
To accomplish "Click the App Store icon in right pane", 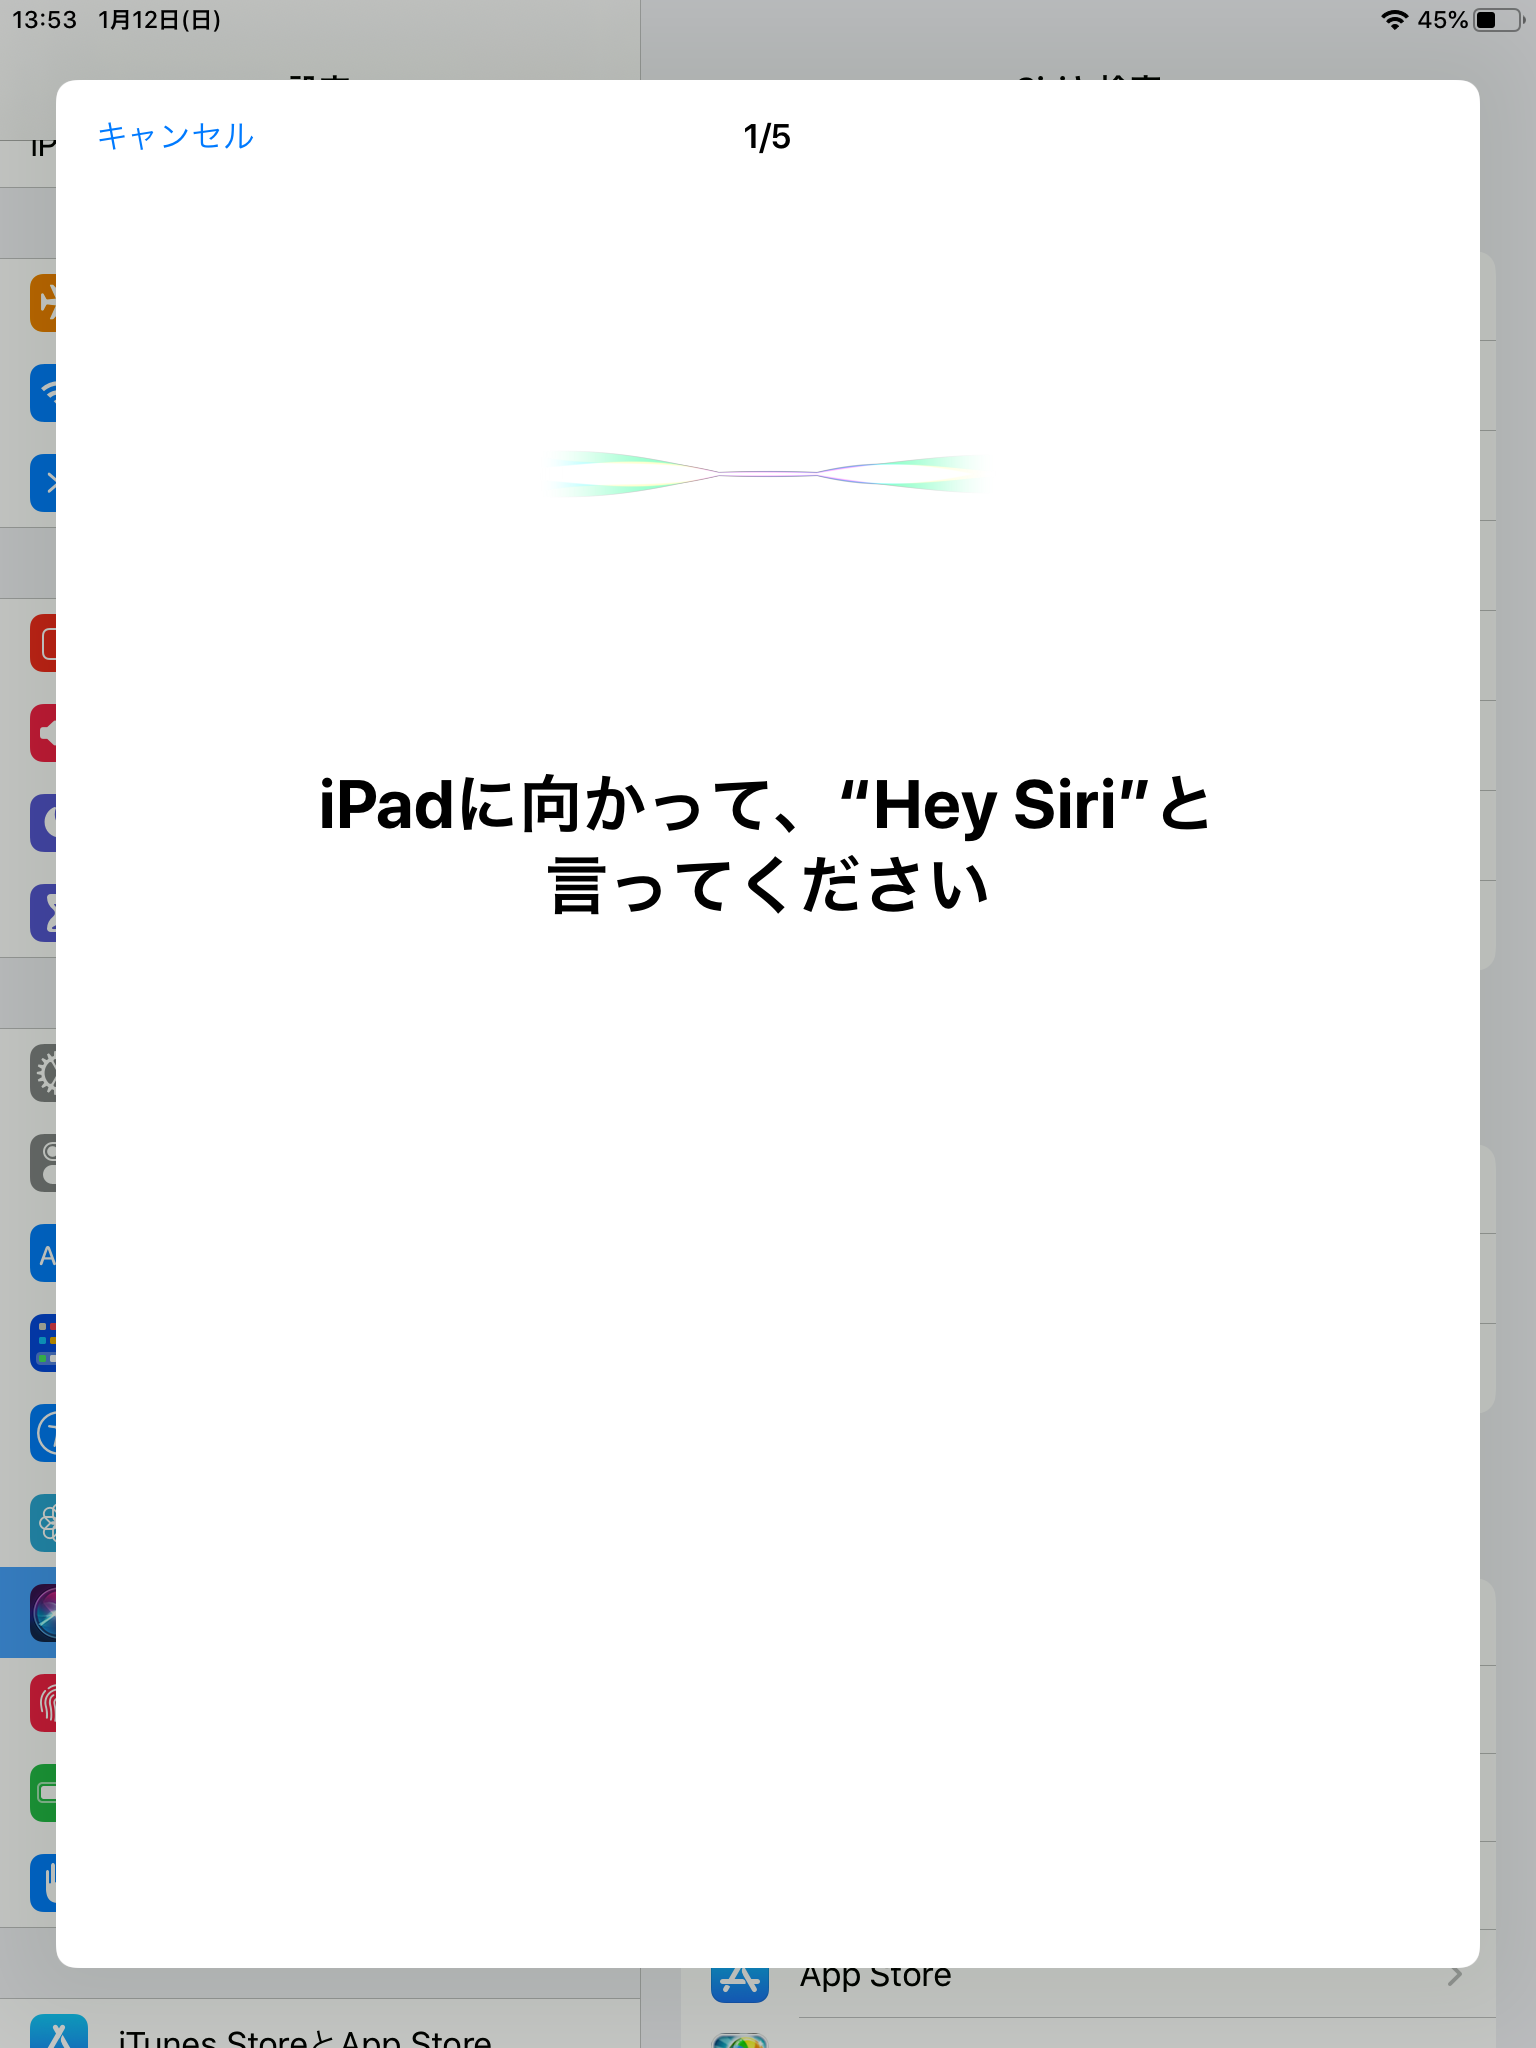I will coord(740,1985).
